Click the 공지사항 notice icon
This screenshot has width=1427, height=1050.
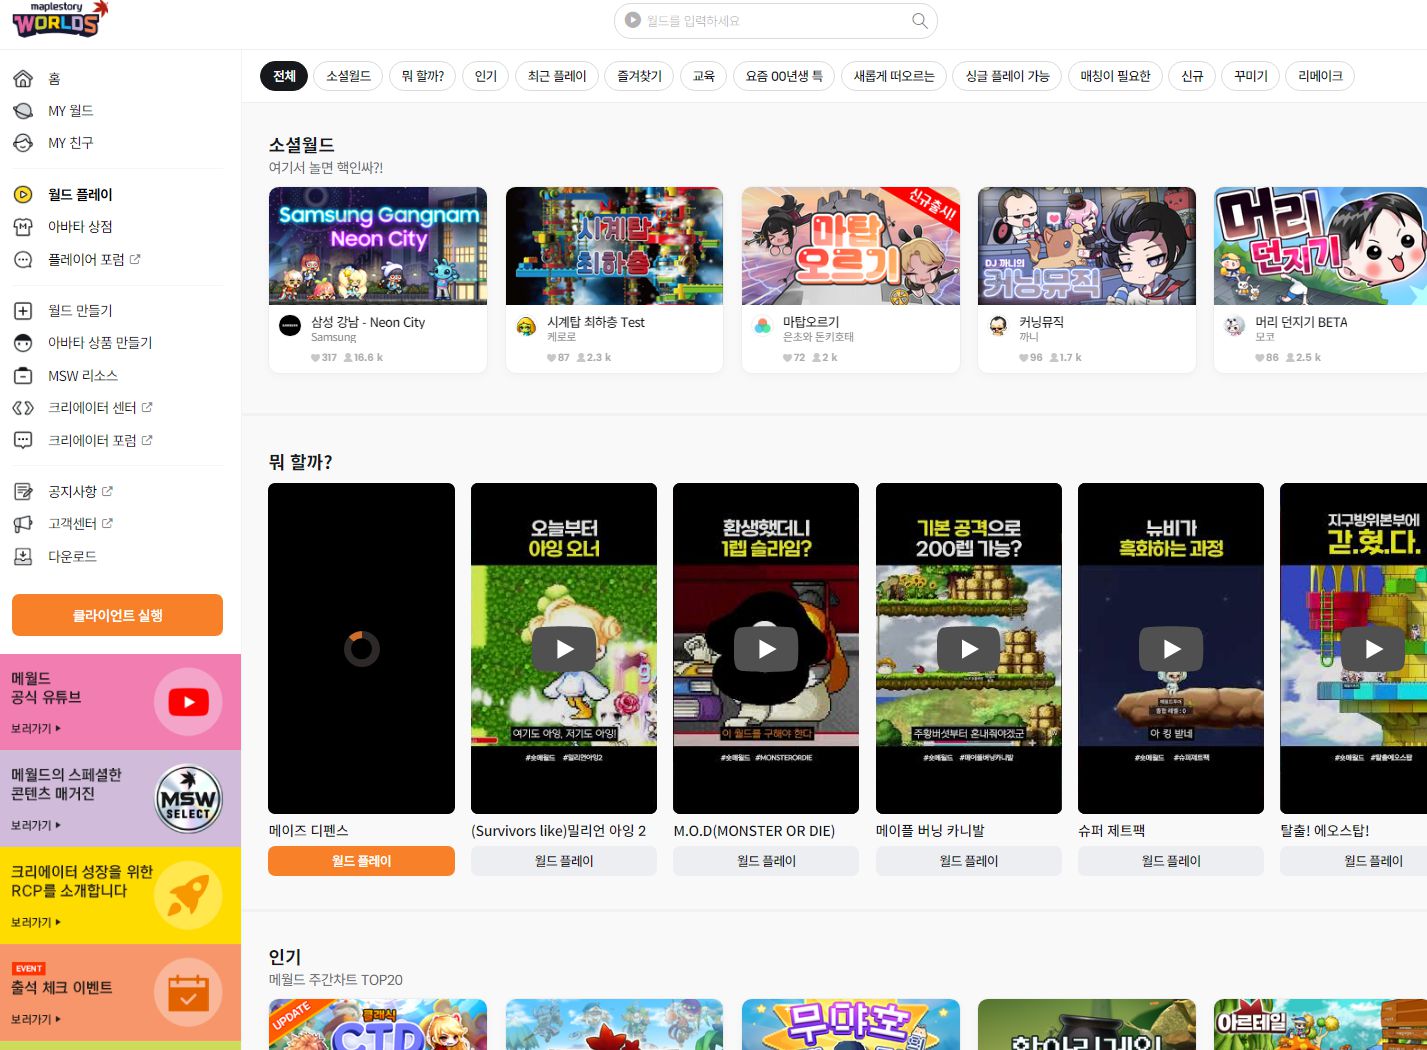(23, 492)
